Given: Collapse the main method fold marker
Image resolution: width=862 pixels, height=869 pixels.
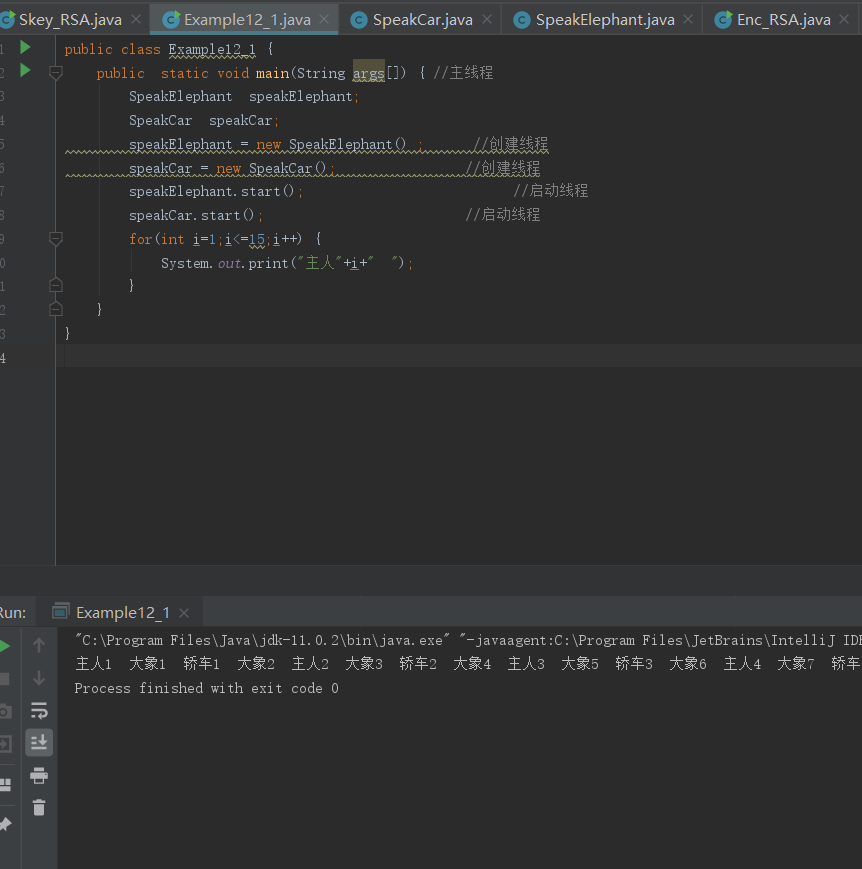Looking at the screenshot, I should coord(55,73).
